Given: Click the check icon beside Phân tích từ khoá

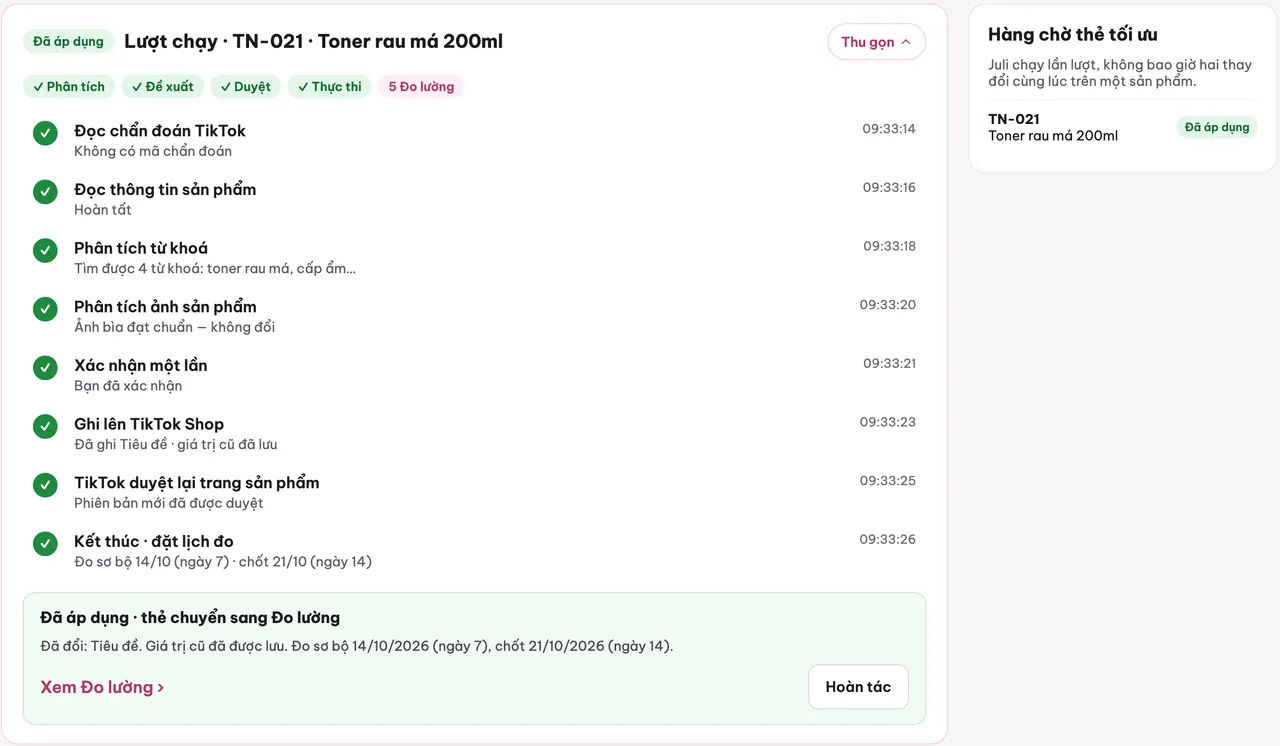Looking at the screenshot, I should point(45,251).
